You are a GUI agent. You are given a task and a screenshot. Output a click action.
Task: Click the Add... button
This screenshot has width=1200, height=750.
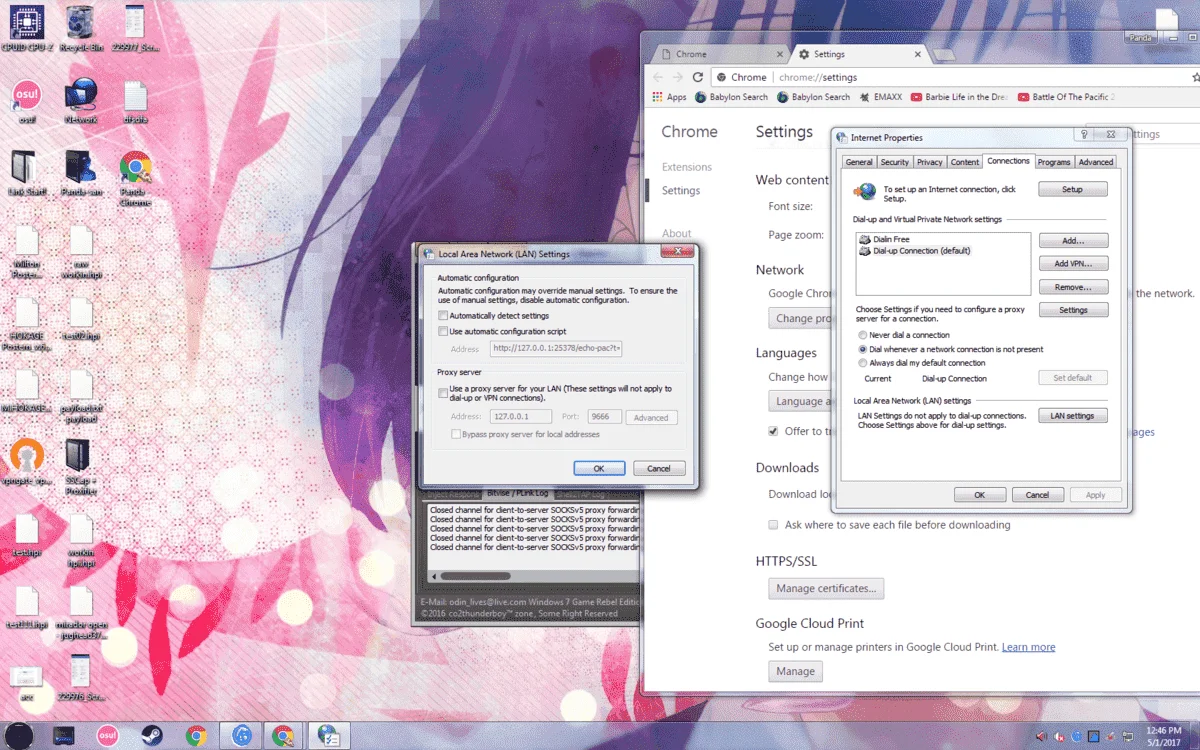1073,241
